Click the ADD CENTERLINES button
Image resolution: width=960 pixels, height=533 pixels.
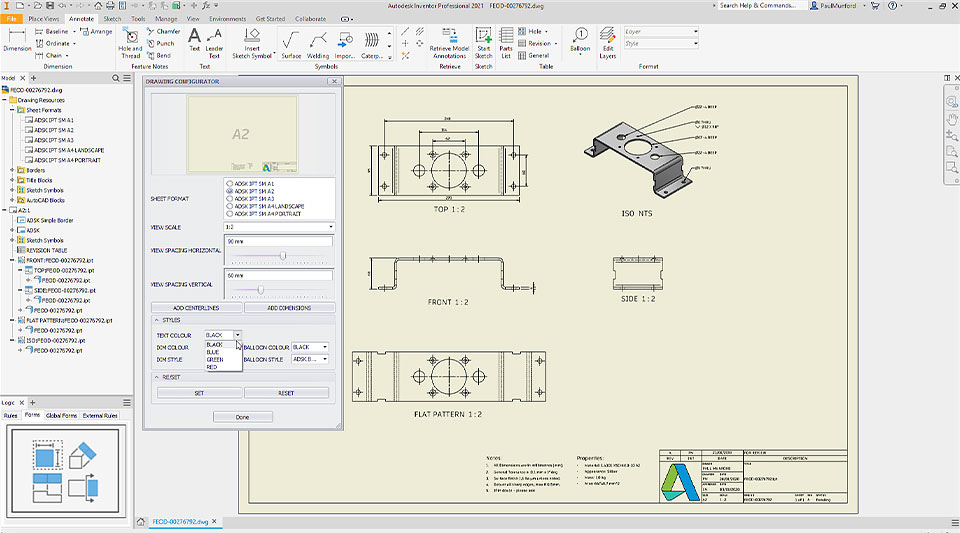point(196,308)
